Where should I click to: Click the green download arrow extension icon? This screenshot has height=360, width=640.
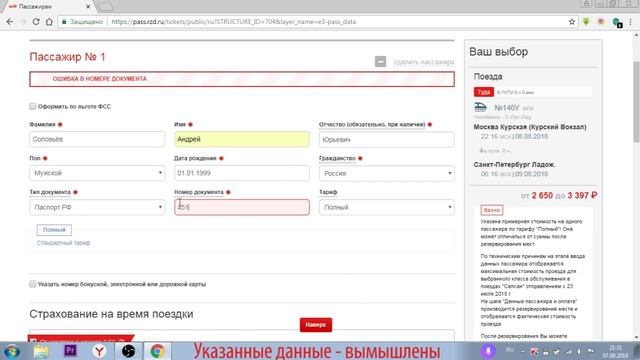tap(586, 22)
